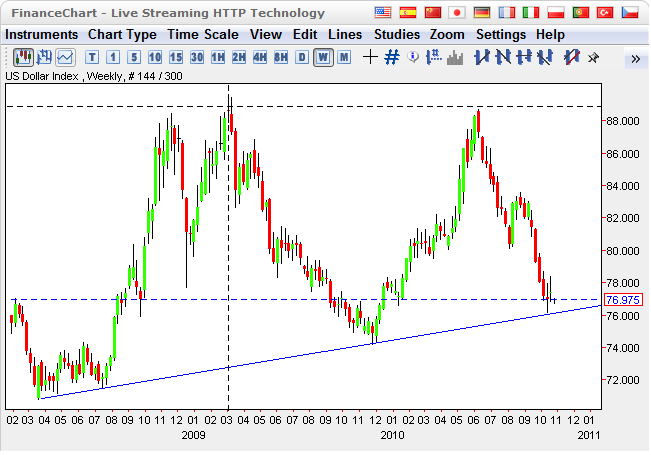Select the bar (OHLC) chart type icon
The height and width of the screenshot is (455, 651).
pyautogui.click(x=44, y=58)
